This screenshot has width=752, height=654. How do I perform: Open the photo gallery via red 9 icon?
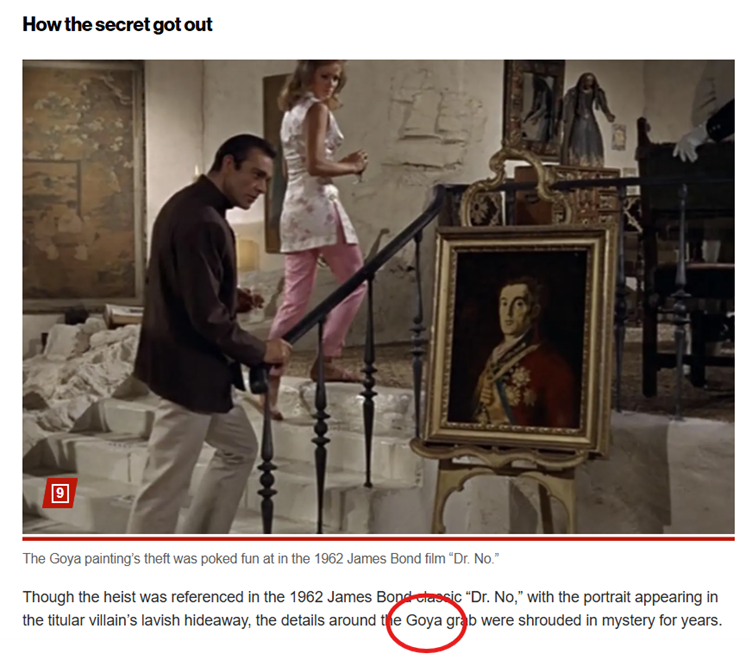(x=60, y=493)
